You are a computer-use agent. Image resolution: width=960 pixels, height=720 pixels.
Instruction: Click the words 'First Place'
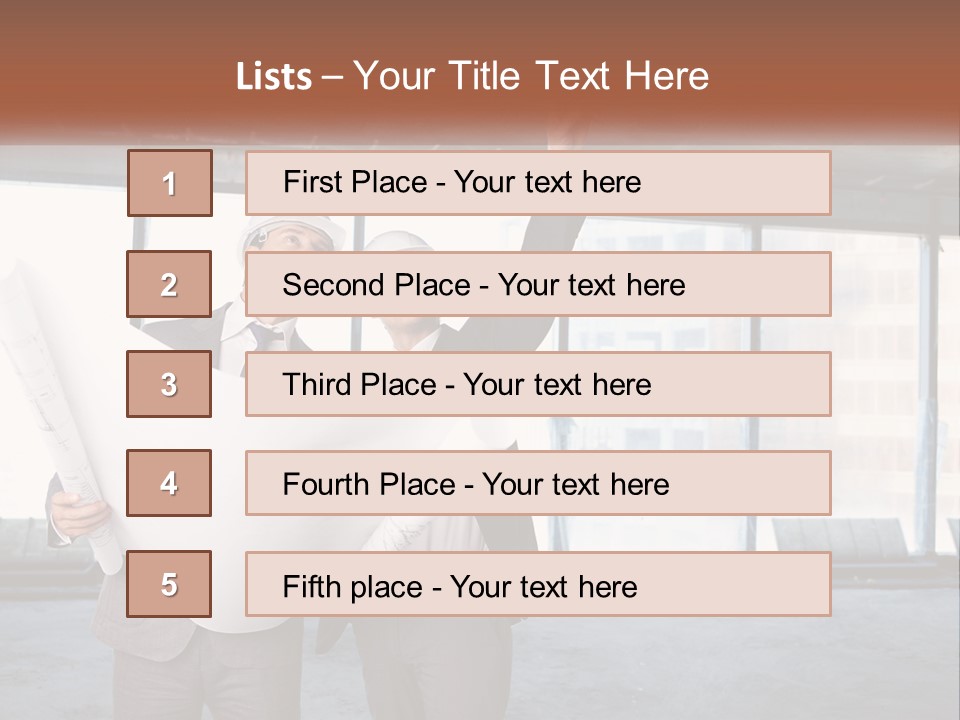(355, 182)
